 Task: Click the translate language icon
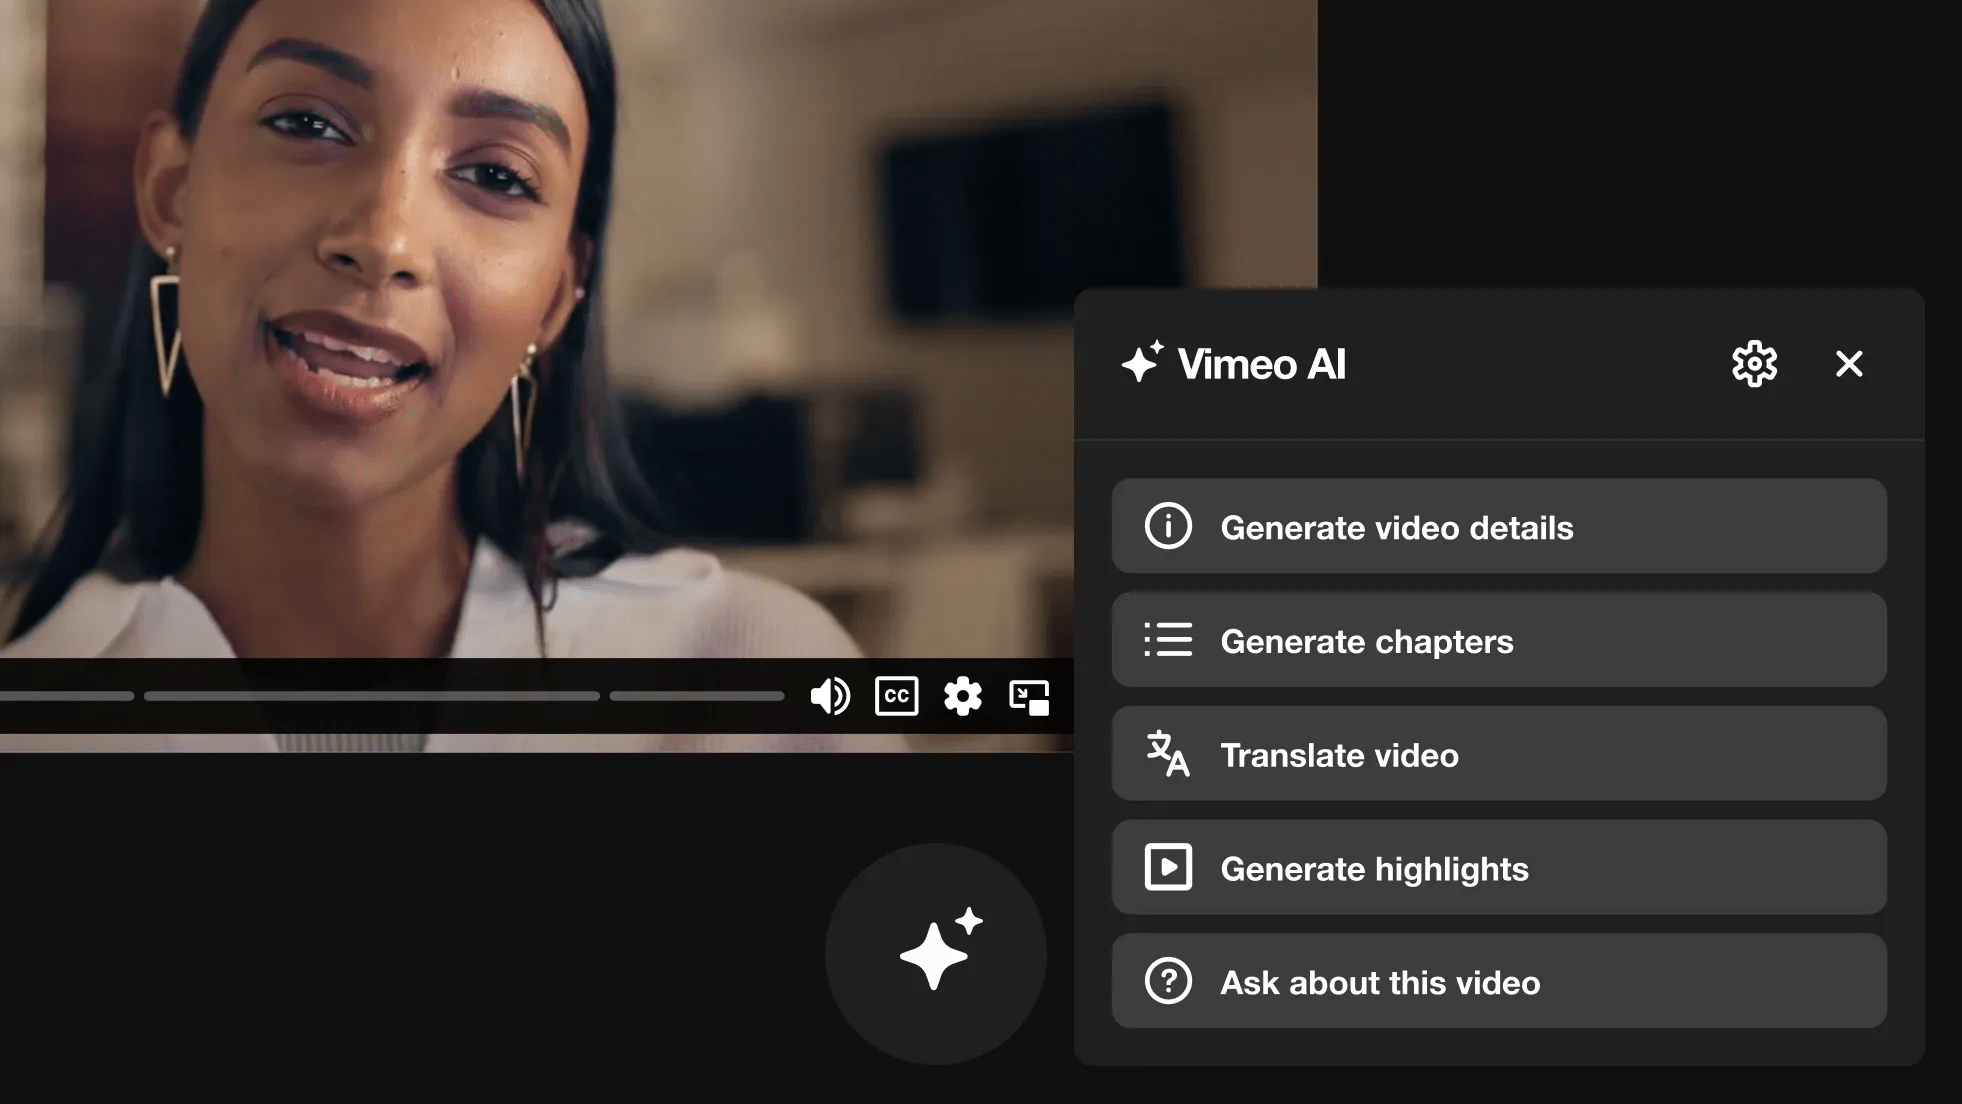1167,754
